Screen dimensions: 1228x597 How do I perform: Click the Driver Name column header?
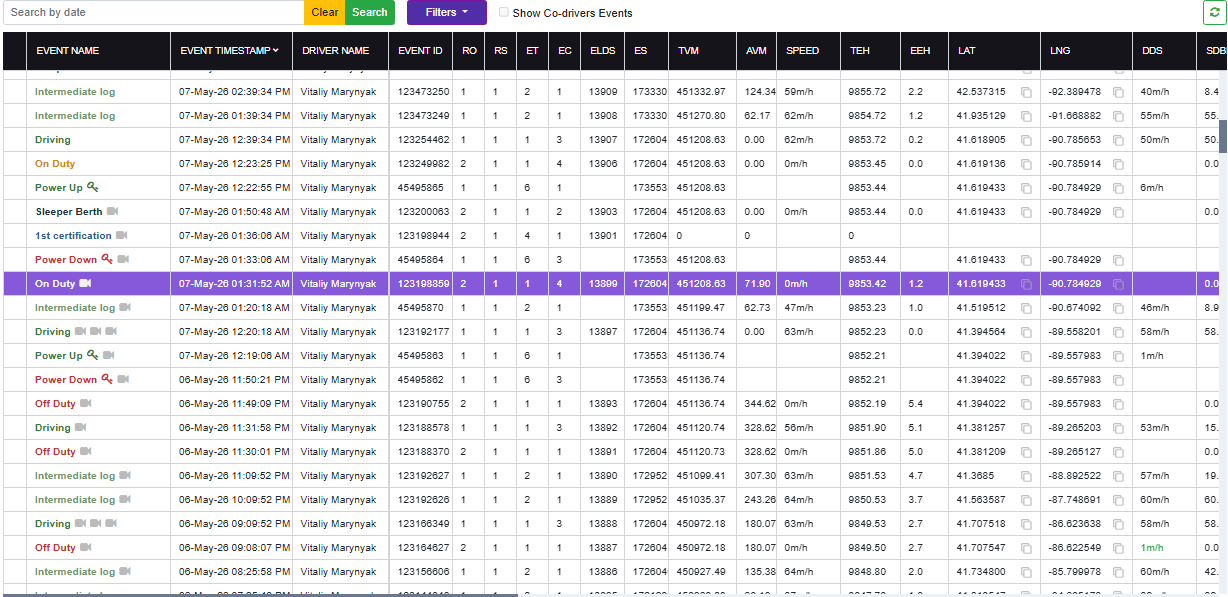point(336,51)
